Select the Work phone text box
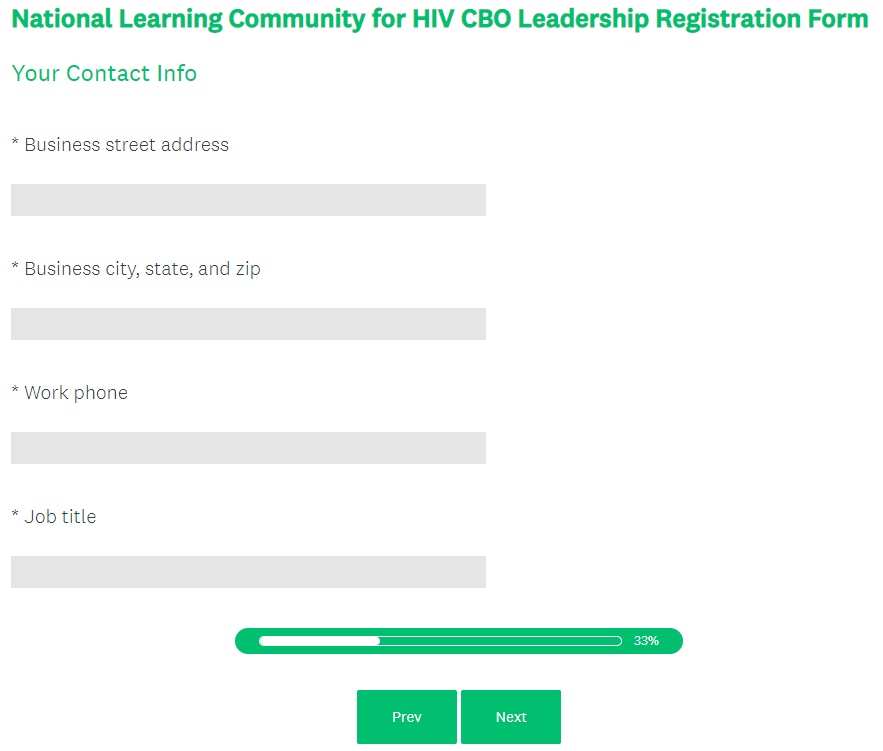This screenshot has width=883, height=751. (x=248, y=448)
